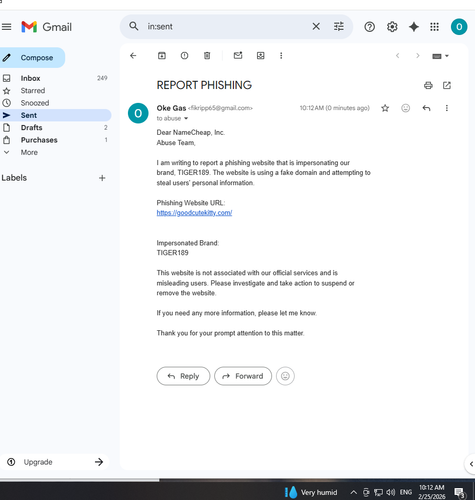Click the emoji reaction button beside Forward
The image size is (475, 500).
[285, 376]
